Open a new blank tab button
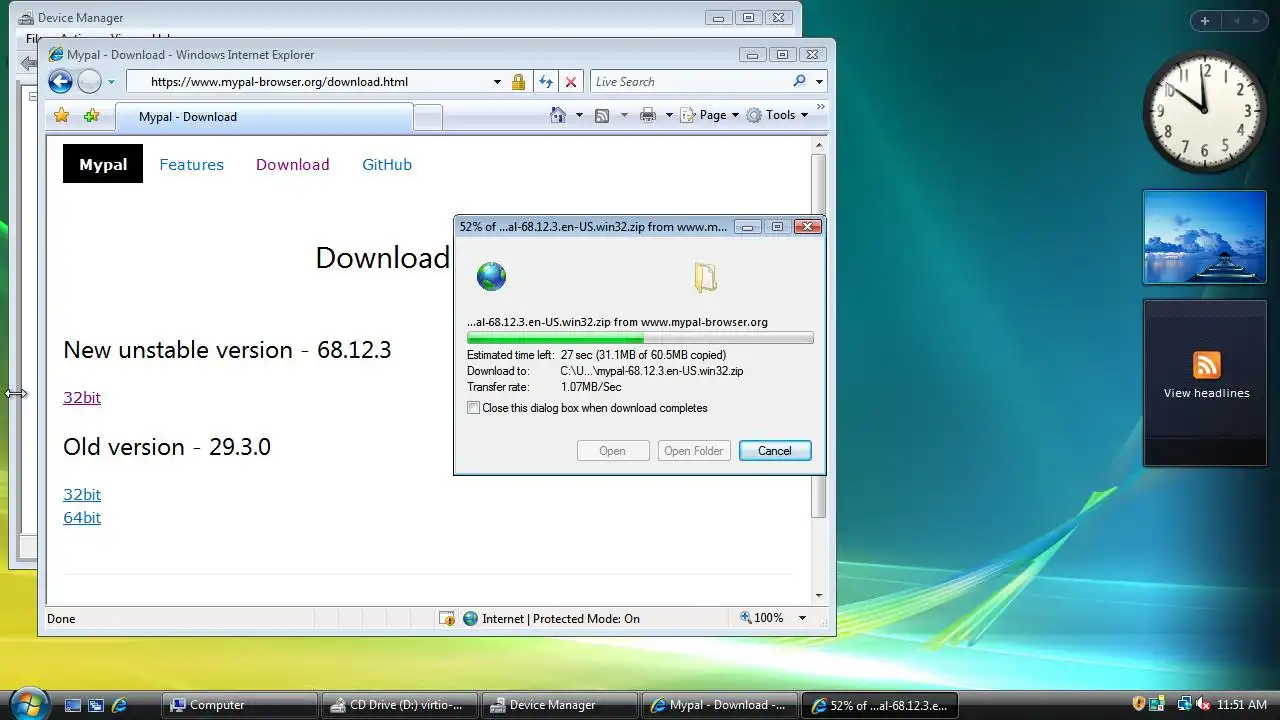This screenshot has width=1280, height=720. pos(428,118)
